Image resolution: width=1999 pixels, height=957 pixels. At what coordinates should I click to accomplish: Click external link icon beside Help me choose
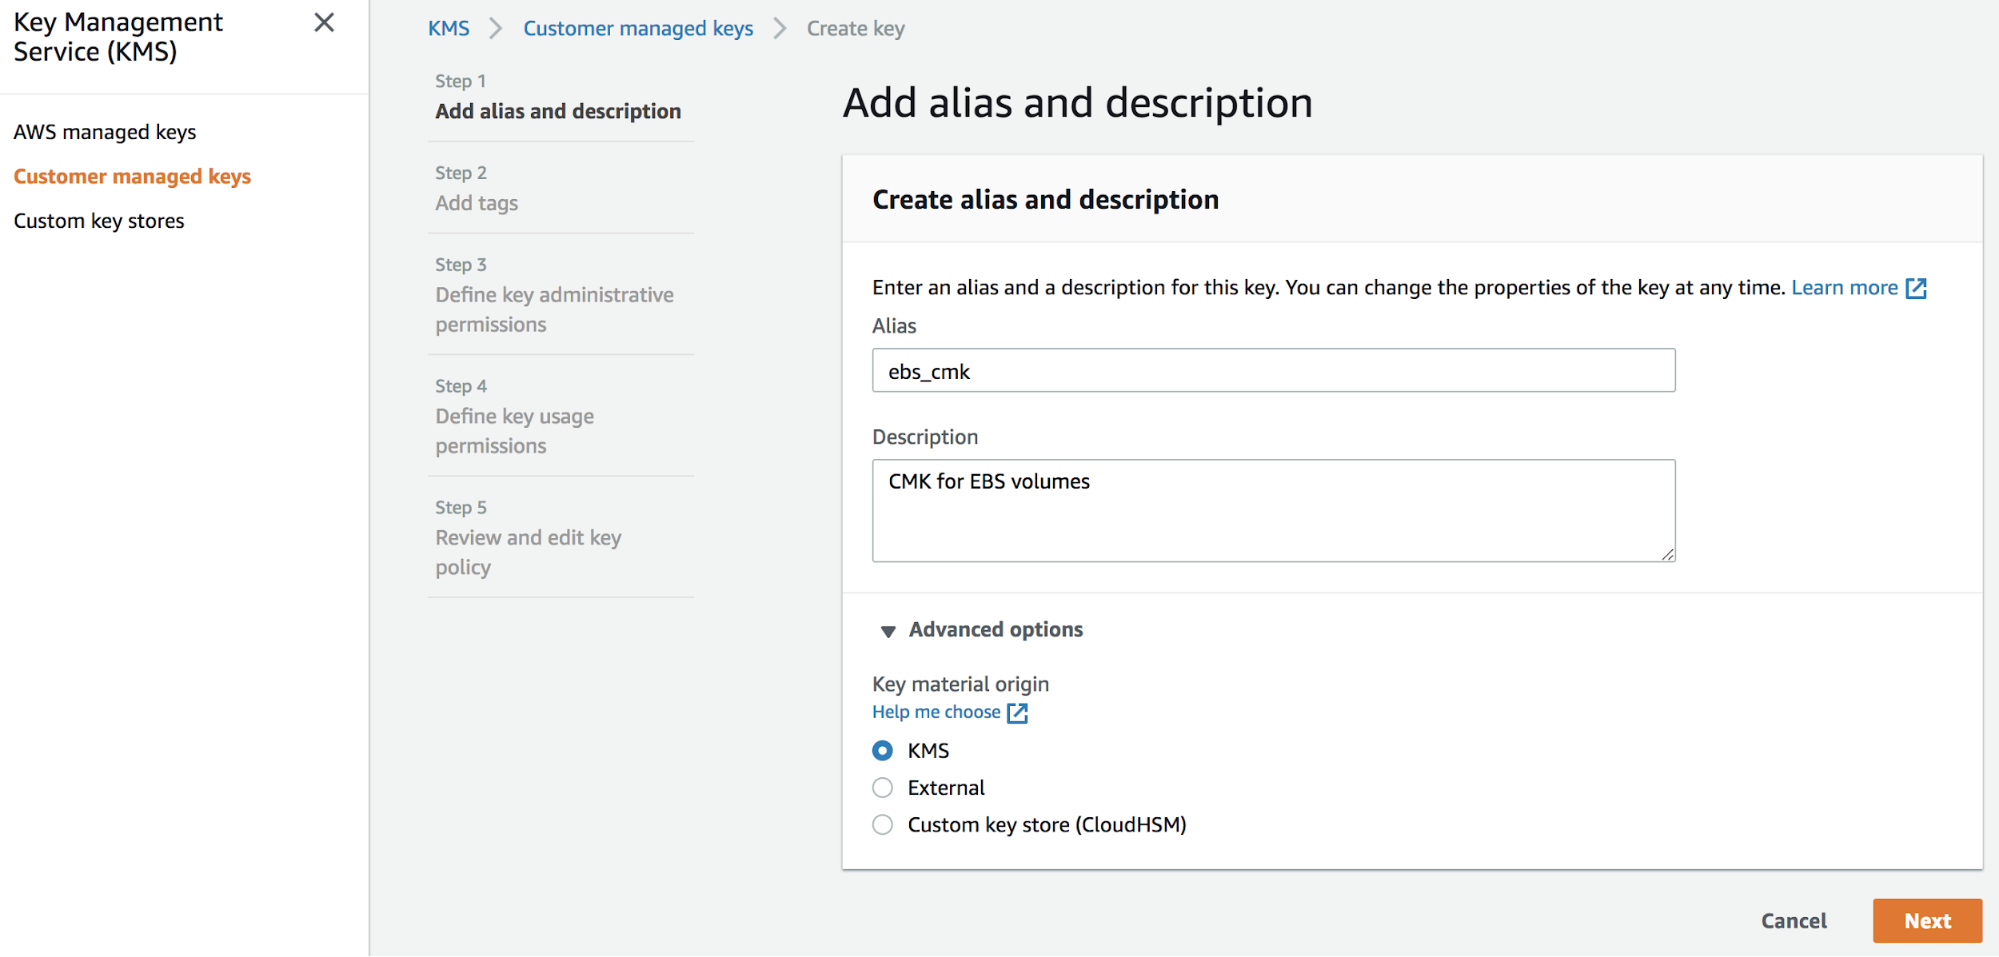click(1017, 713)
